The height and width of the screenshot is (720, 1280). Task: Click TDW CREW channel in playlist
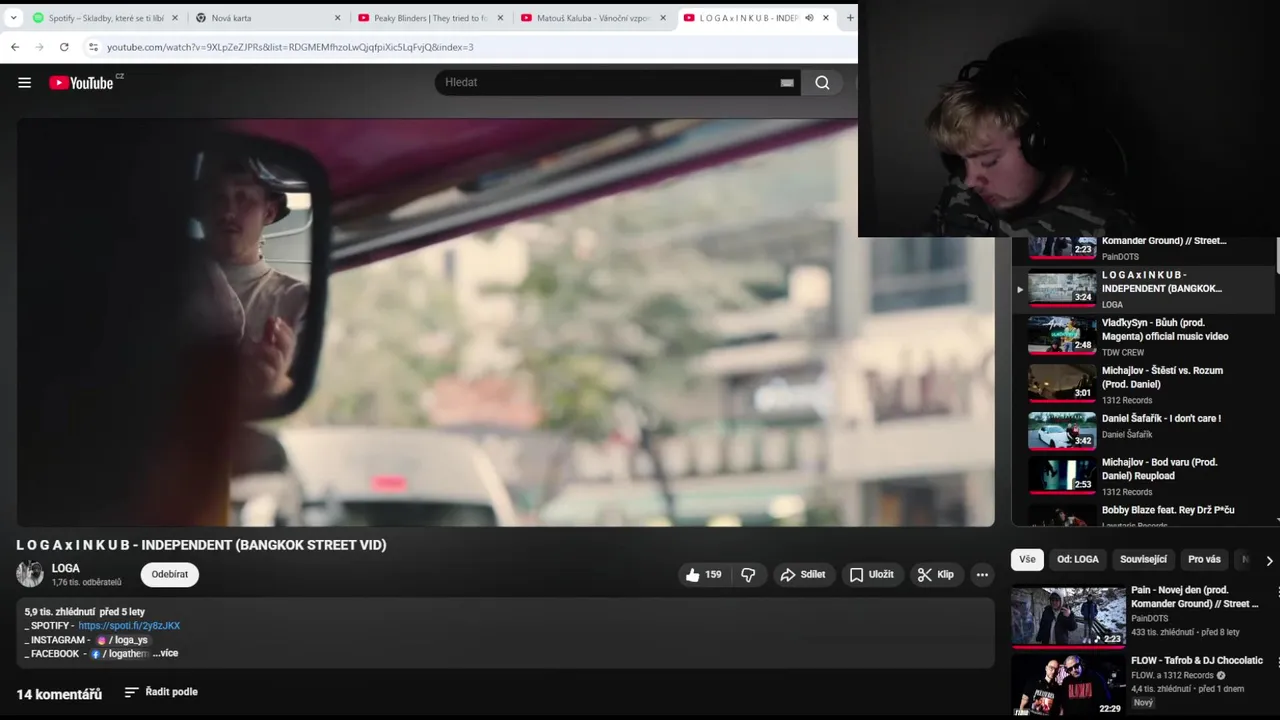(1123, 353)
